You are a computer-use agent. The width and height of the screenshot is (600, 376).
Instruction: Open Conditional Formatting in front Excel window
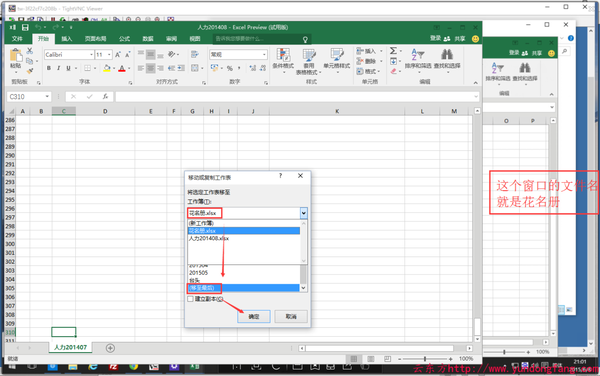tap(283, 60)
